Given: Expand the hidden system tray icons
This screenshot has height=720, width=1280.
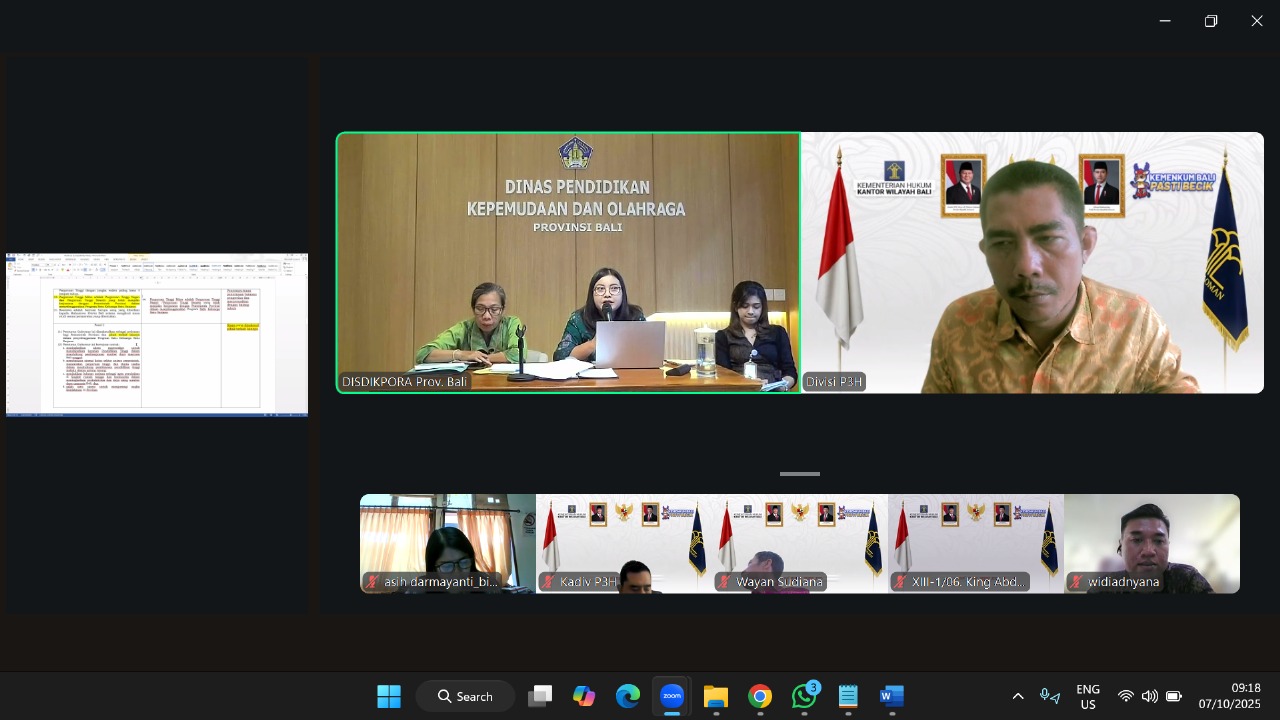Looking at the screenshot, I should click(1018, 696).
